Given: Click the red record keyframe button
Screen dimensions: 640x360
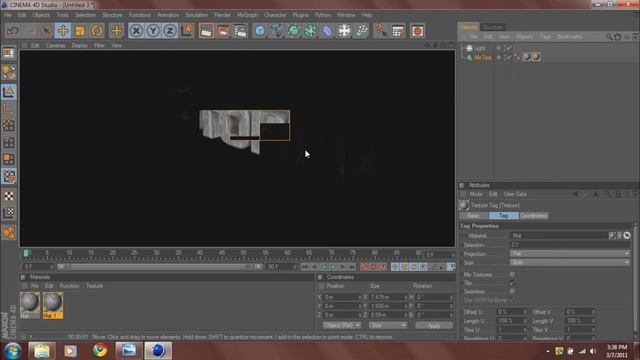Looking at the screenshot, I should tap(363, 267).
